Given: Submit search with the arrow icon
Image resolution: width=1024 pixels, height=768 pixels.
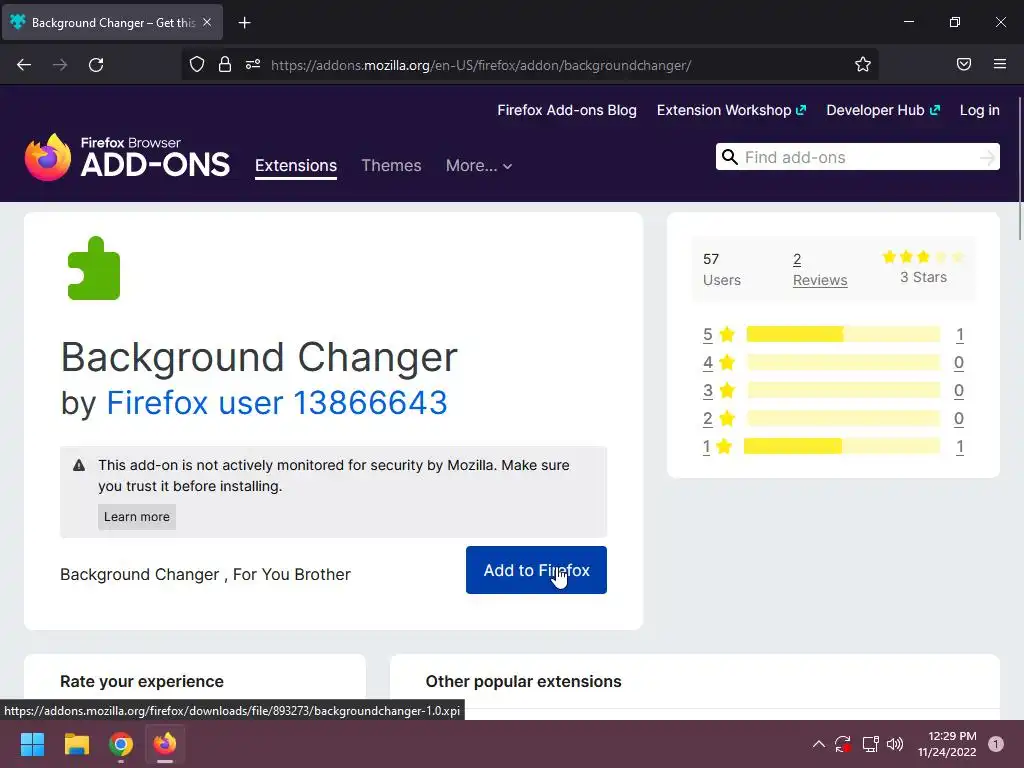Looking at the screenshot, I should point(987,157).
